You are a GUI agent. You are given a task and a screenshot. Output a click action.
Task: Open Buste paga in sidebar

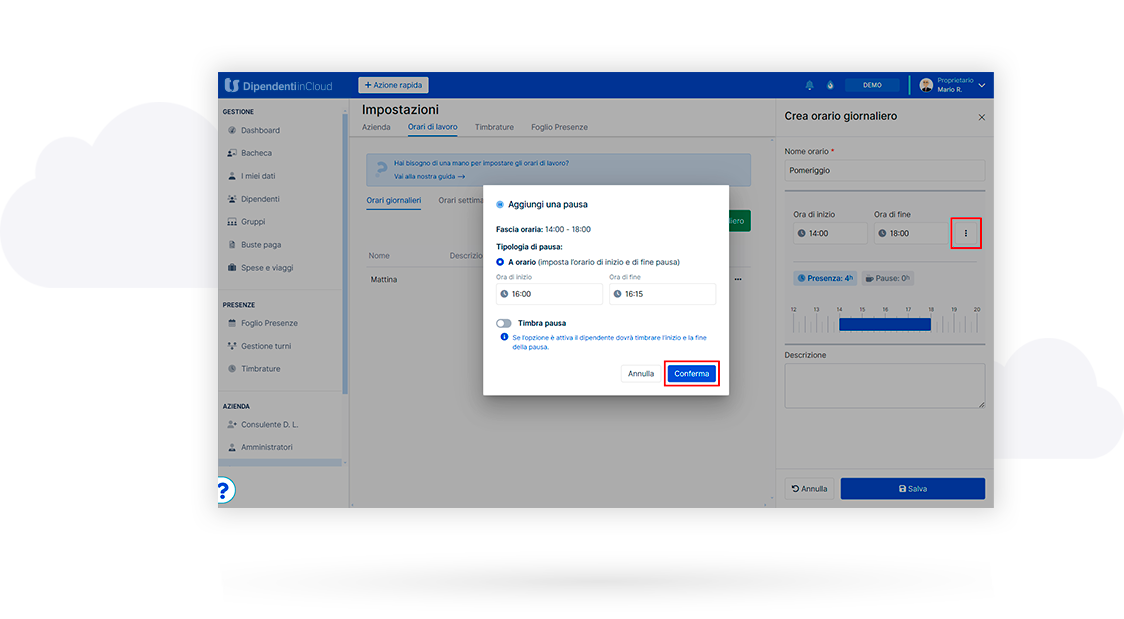[260, 245]
